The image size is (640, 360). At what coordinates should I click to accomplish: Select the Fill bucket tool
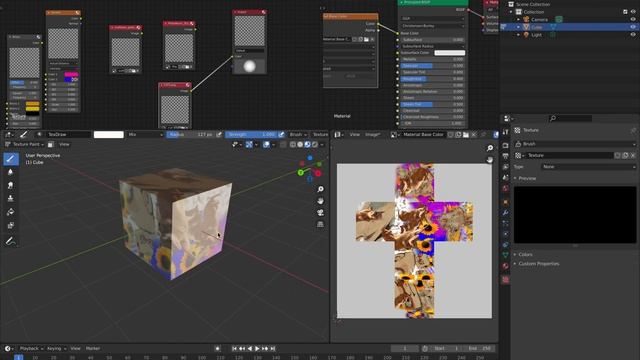[x=11, y=212]
